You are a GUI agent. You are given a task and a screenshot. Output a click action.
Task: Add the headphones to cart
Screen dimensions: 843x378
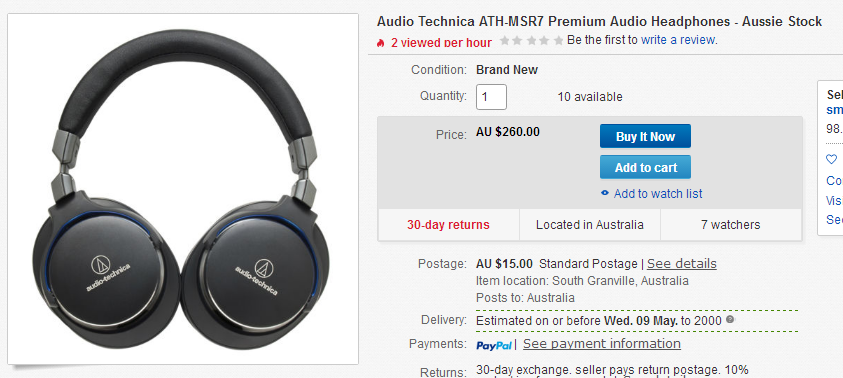(x=645, y=167)
